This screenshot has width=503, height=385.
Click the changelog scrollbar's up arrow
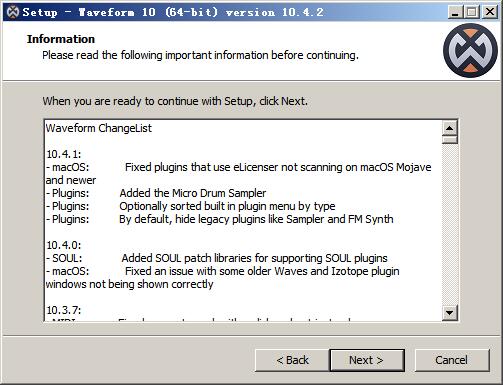coord(450,128)
